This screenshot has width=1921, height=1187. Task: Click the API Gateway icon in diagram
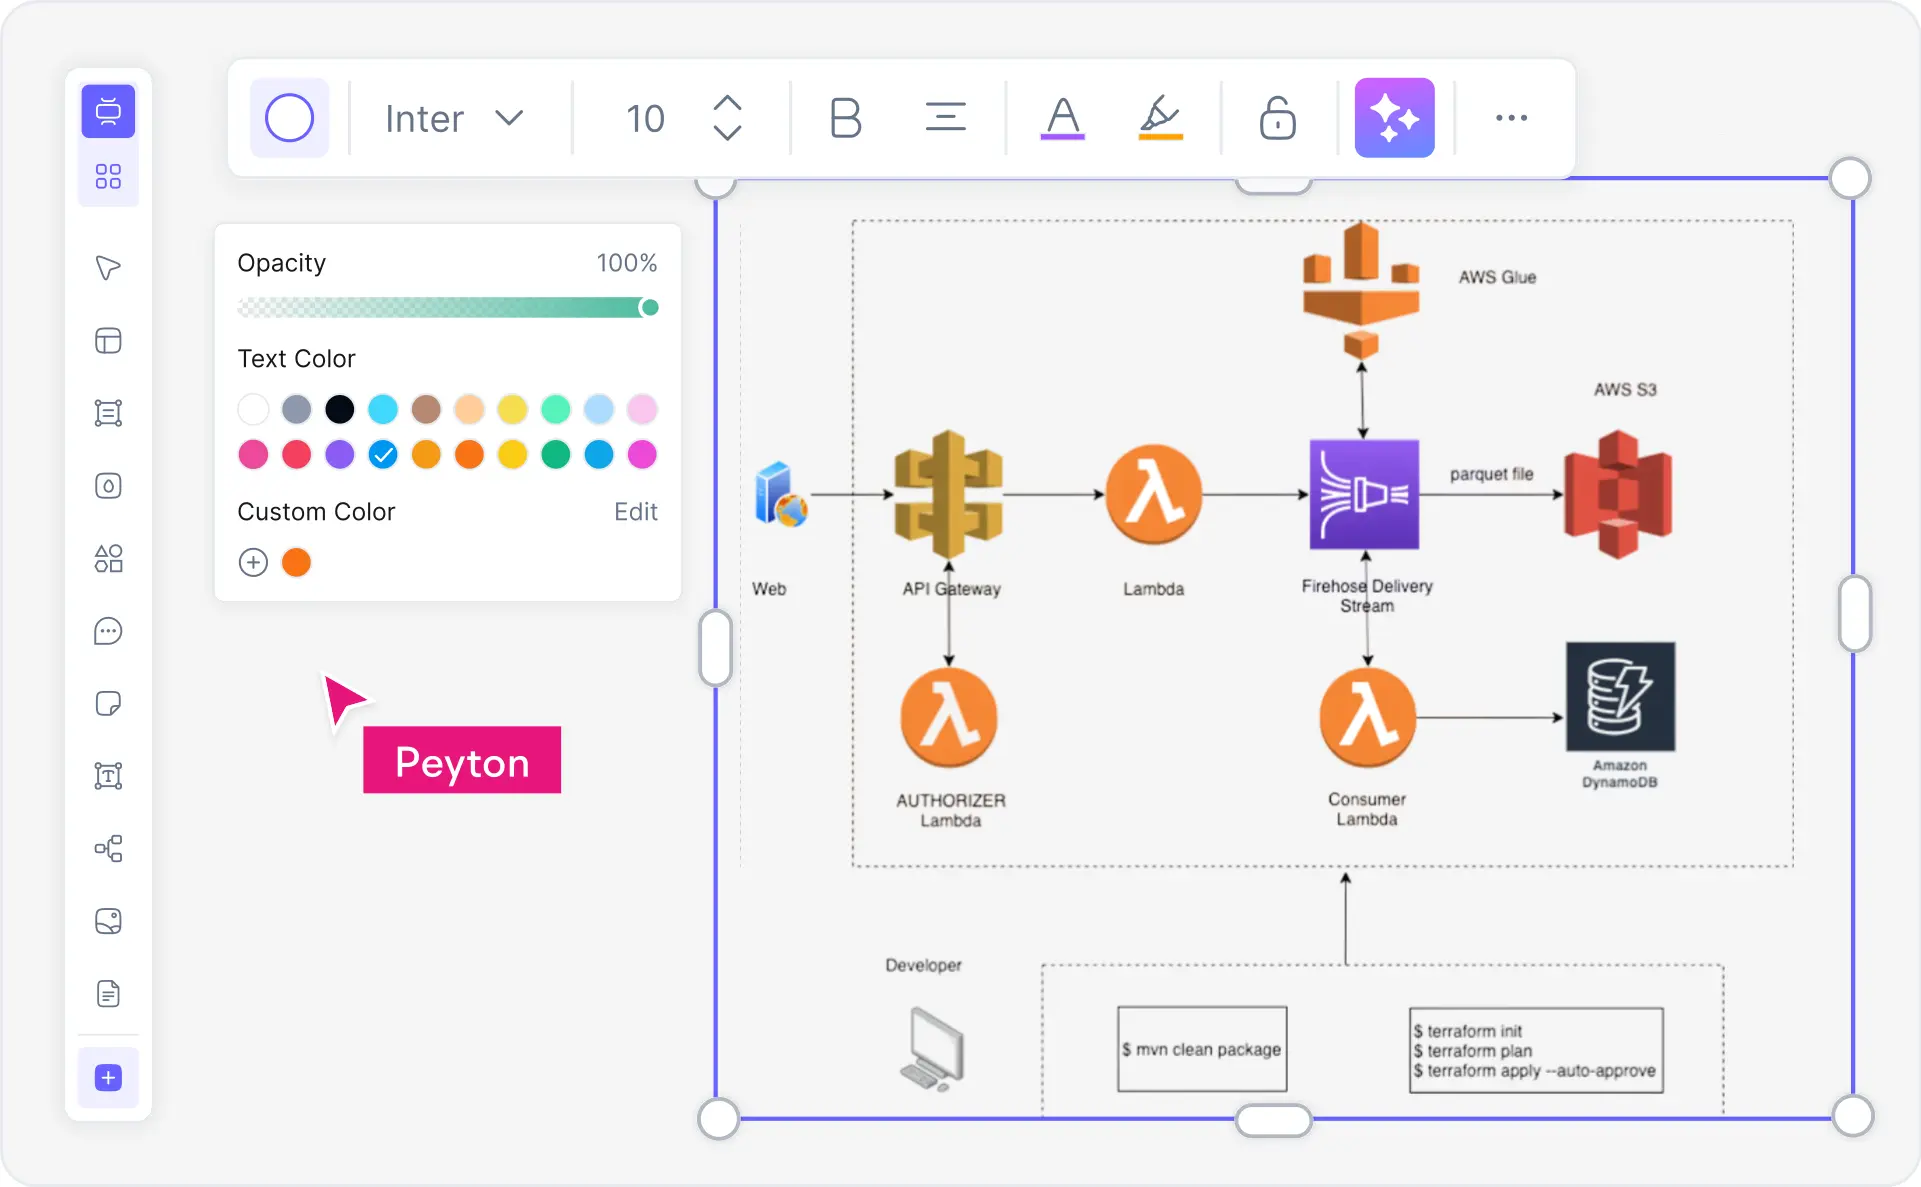pos(948,494)
